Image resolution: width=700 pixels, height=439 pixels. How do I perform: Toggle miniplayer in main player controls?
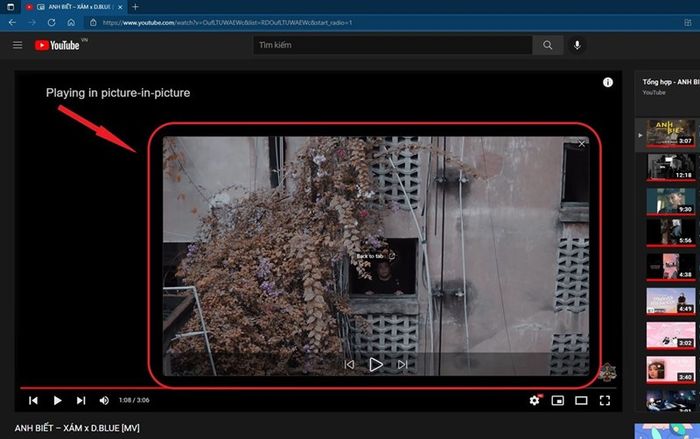pyautogui.click(x=558, y=401)
